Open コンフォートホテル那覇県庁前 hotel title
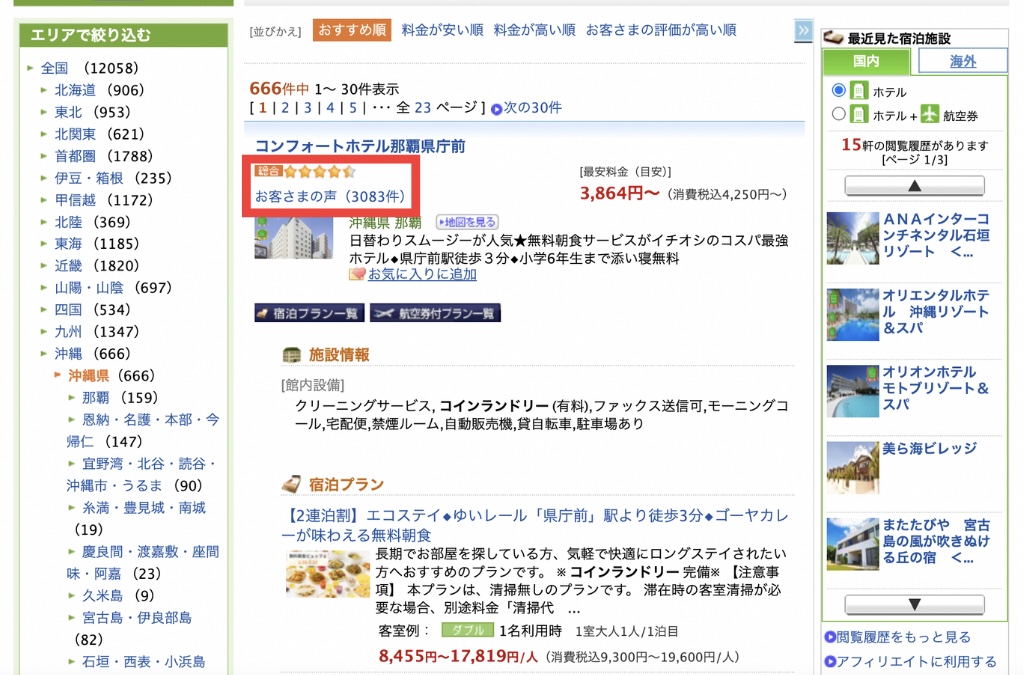The height and width of the screenshot is (675, 1023). [360, 146]
